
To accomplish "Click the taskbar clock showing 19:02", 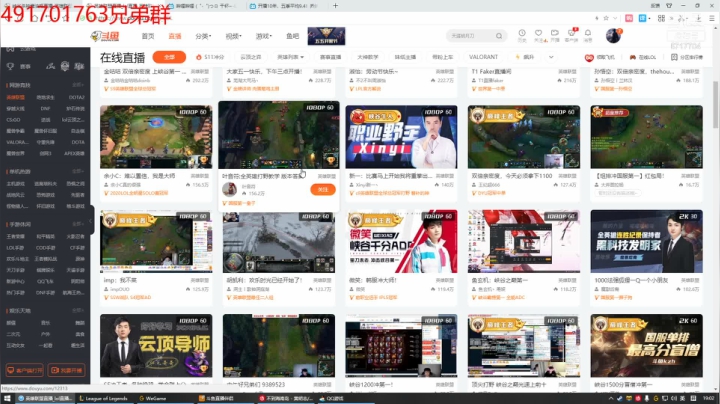I will point(709,398).
